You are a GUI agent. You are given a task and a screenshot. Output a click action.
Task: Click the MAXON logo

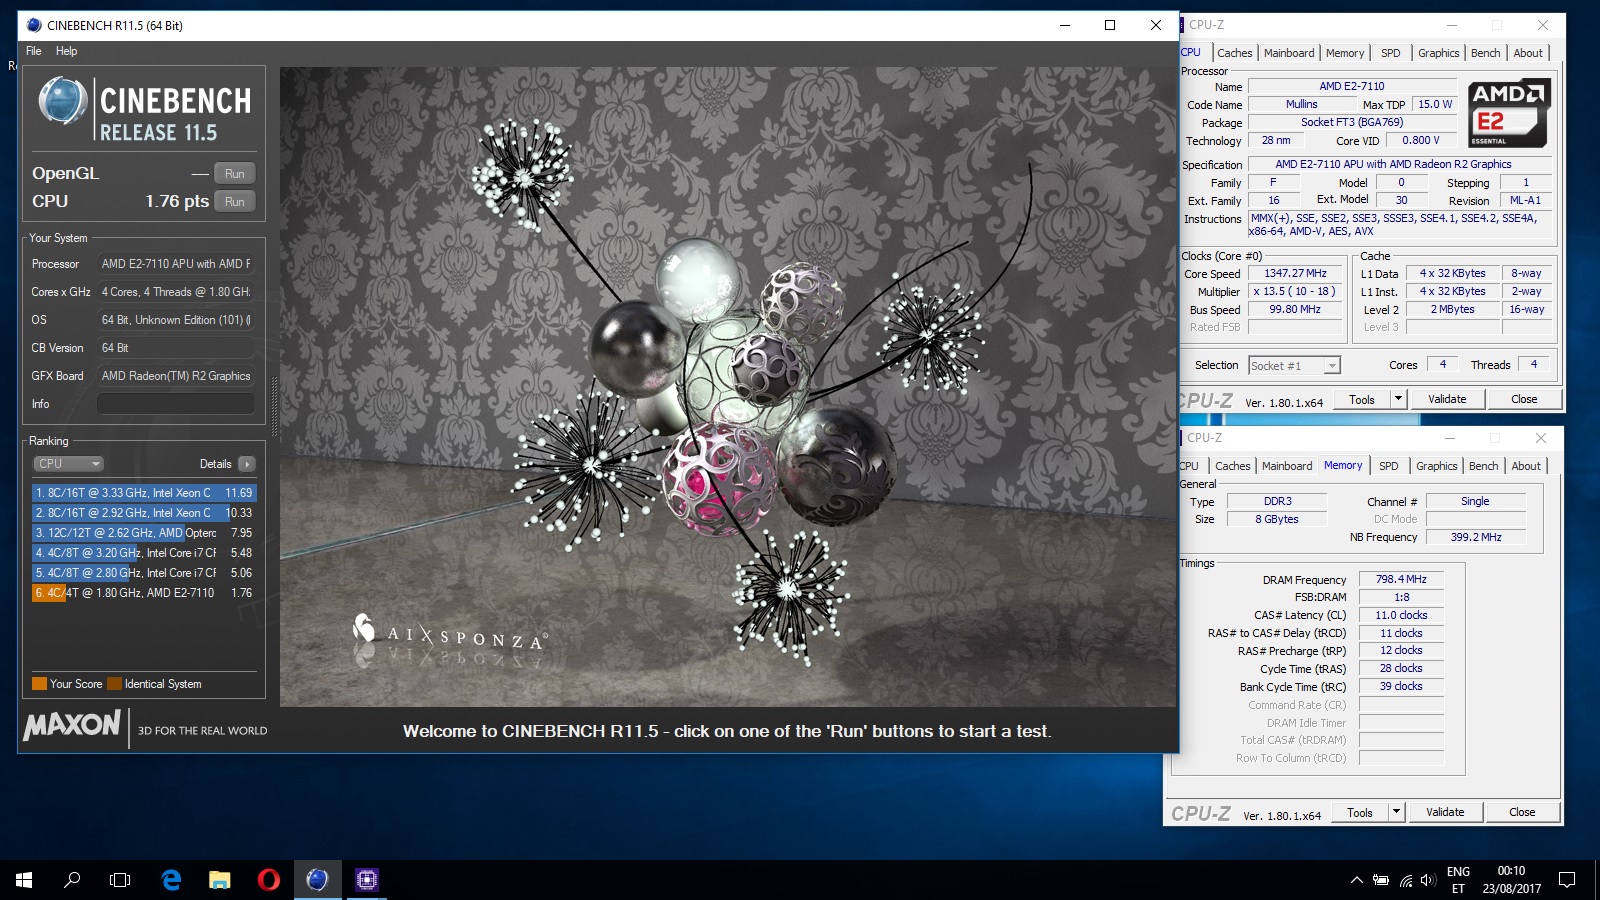pyautogui.click(x=72, y=725)
